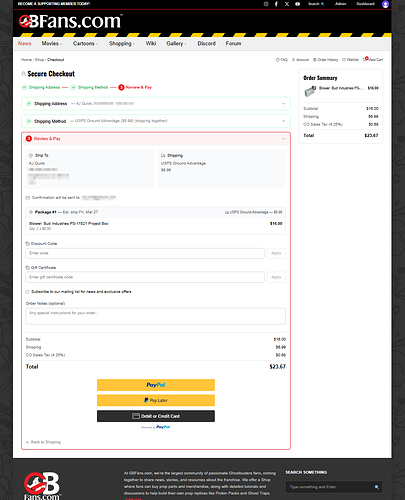Expand the Shipping Address section chevron

coord(284,104)
